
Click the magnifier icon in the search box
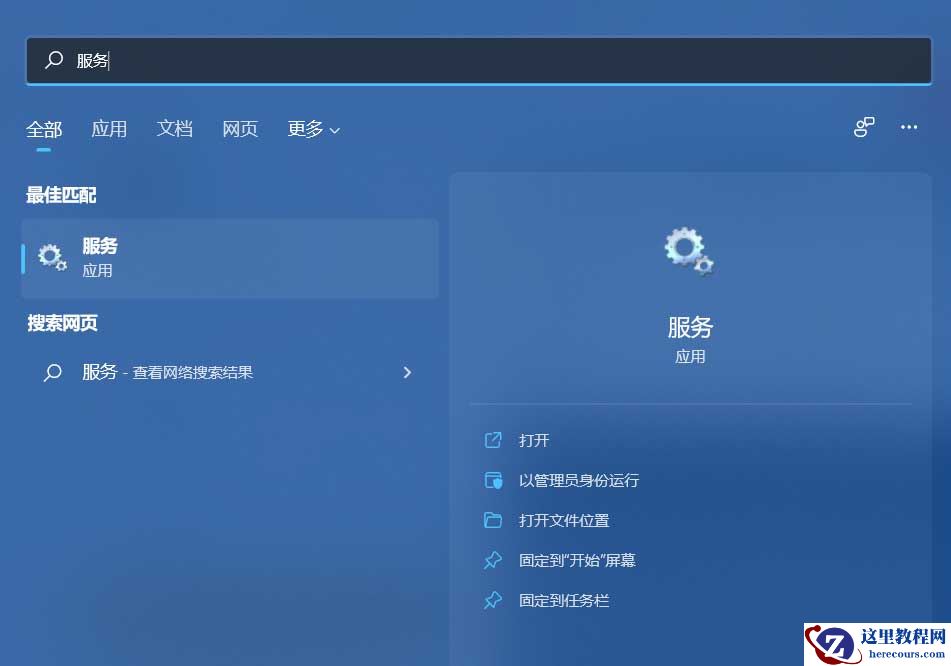(x=54, y=59)
